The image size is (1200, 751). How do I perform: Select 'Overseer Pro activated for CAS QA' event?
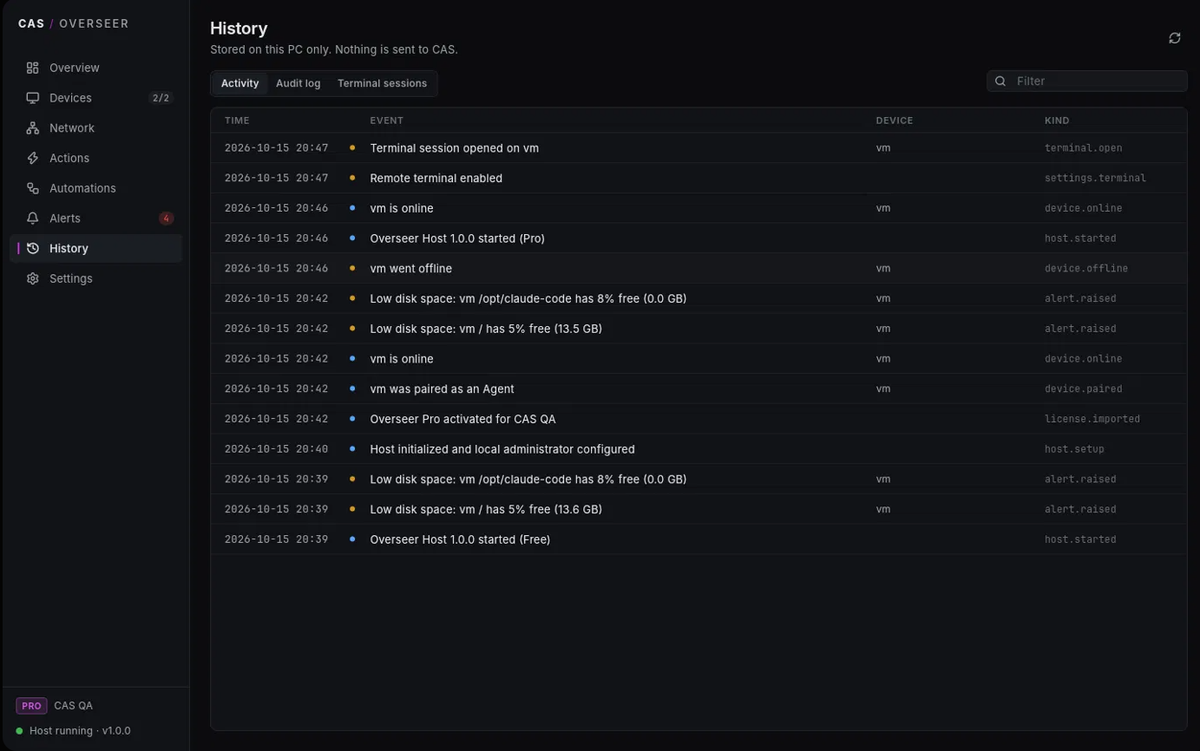(463, 418)
